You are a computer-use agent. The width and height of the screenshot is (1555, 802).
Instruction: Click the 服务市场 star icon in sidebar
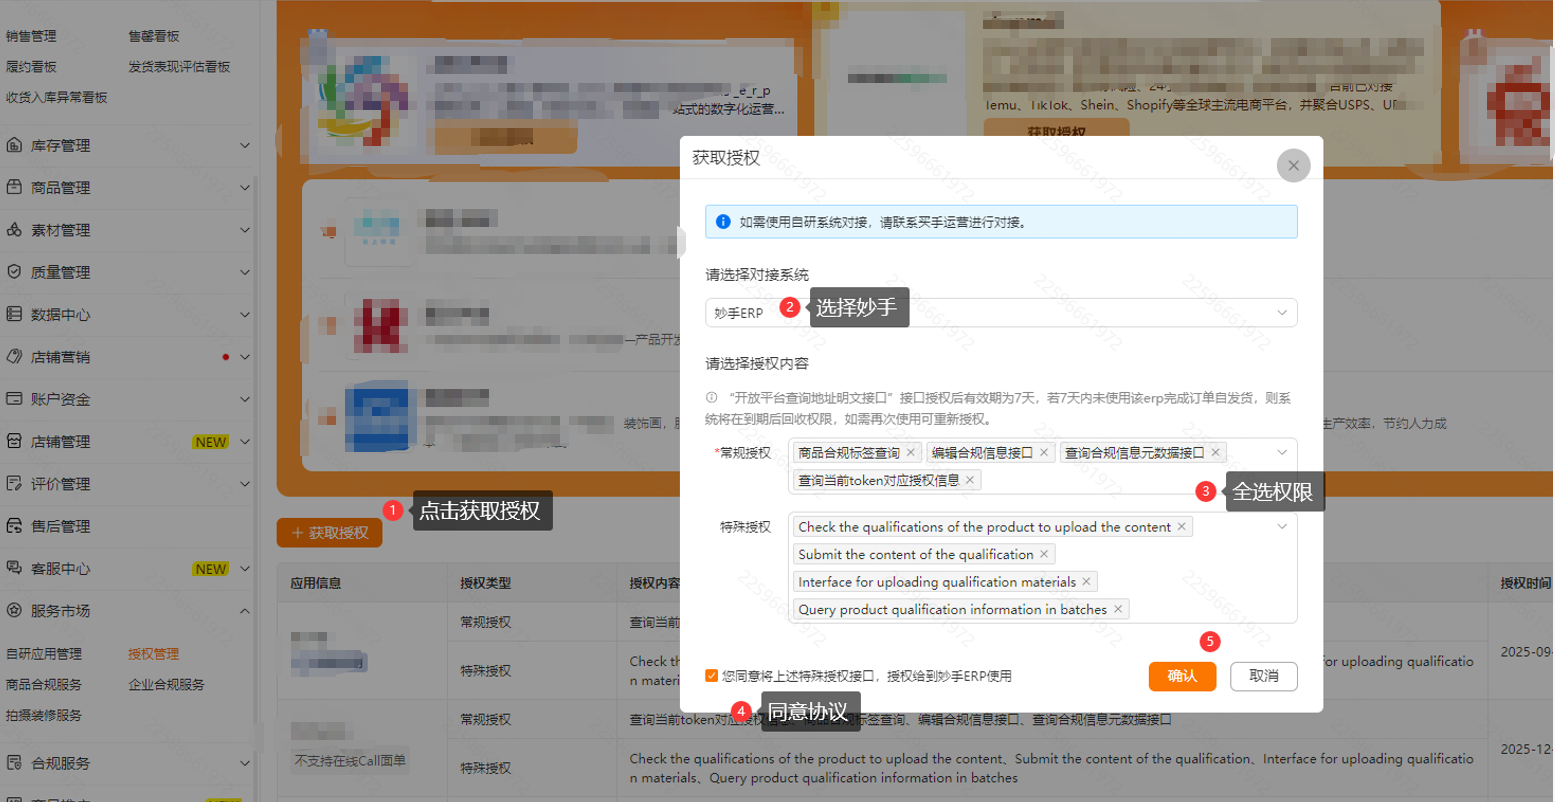[14, 610]
